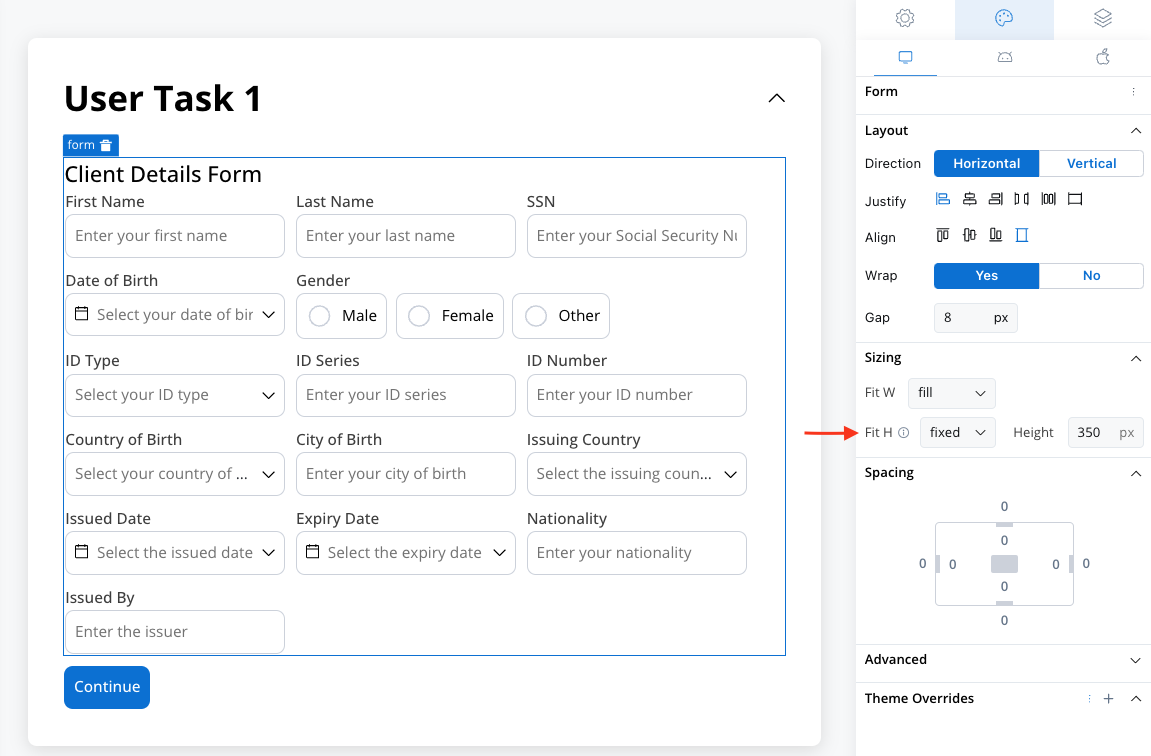
Task: Set Wrap to No
Action: point(1092,276)
